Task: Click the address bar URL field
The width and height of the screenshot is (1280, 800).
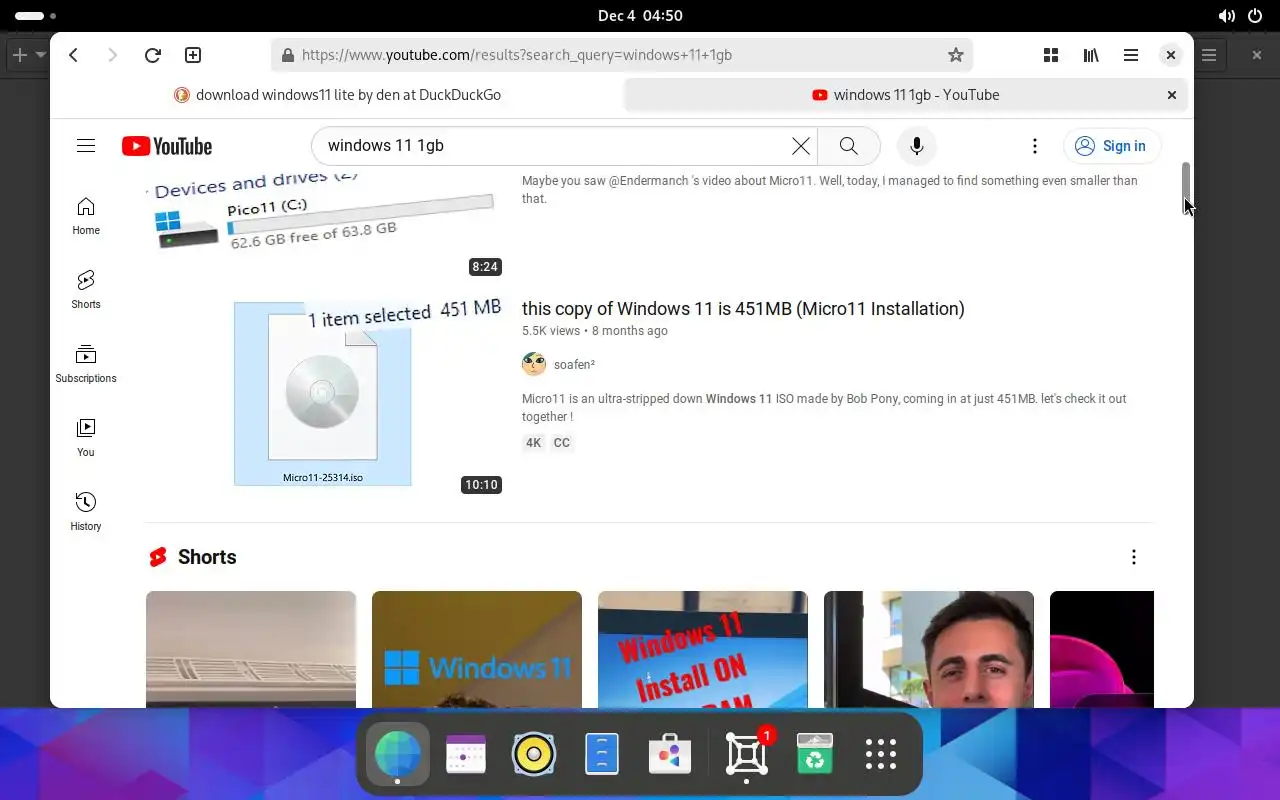Action: click(x=620, y=55)
